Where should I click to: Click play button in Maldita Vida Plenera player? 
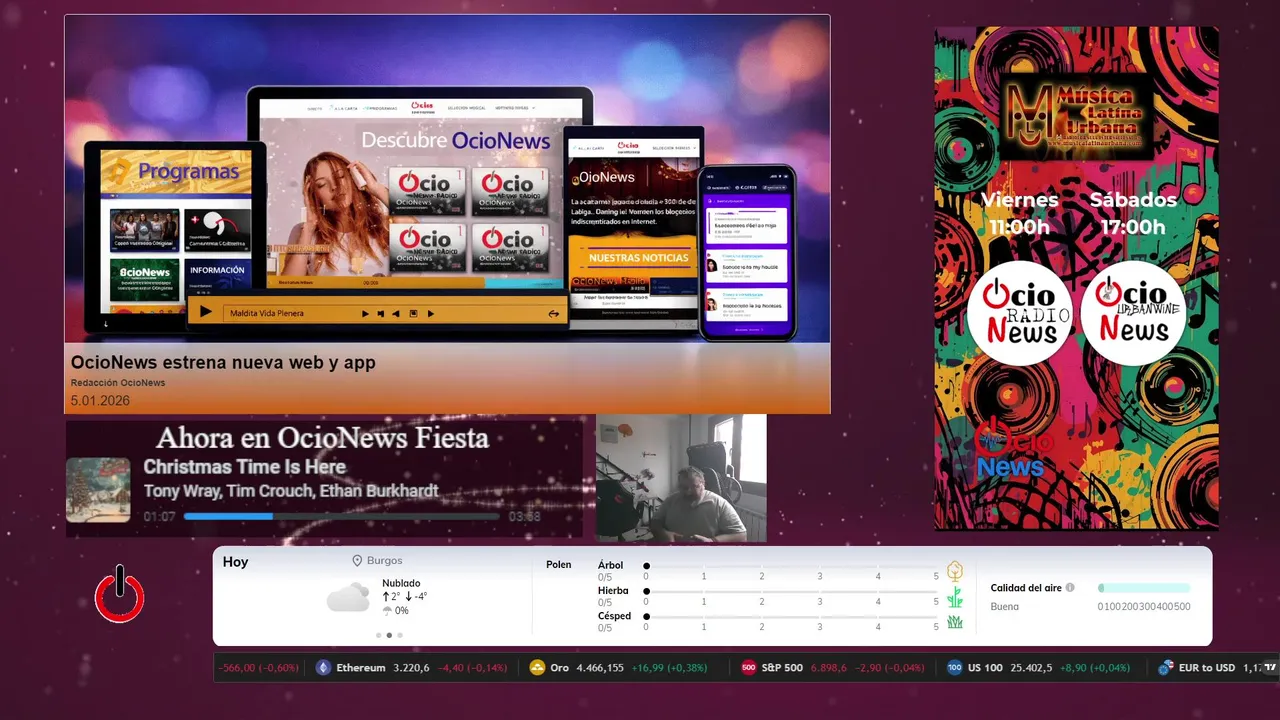point(205,312)
